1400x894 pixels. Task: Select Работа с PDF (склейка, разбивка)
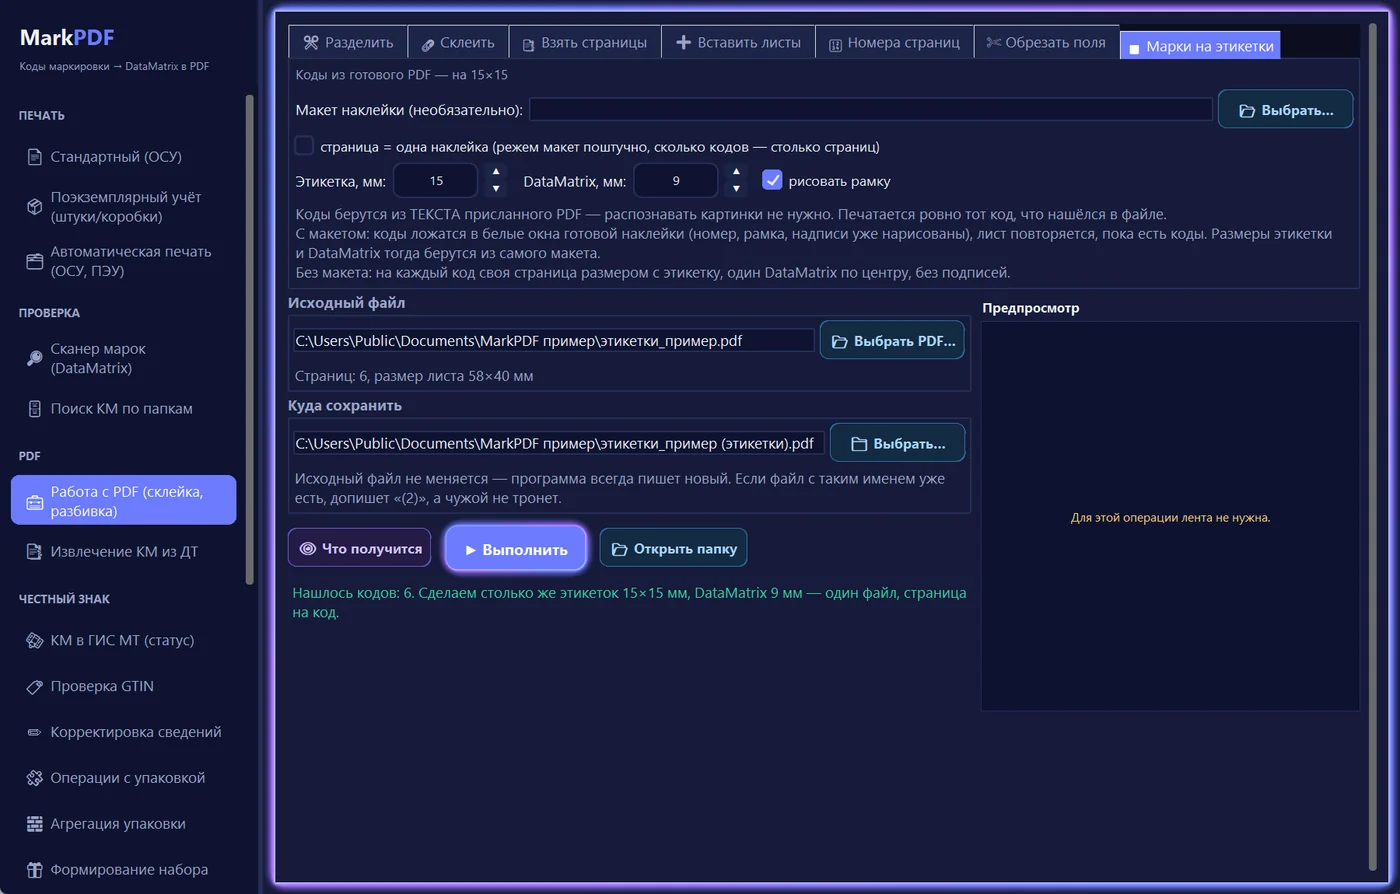(123, 500)
